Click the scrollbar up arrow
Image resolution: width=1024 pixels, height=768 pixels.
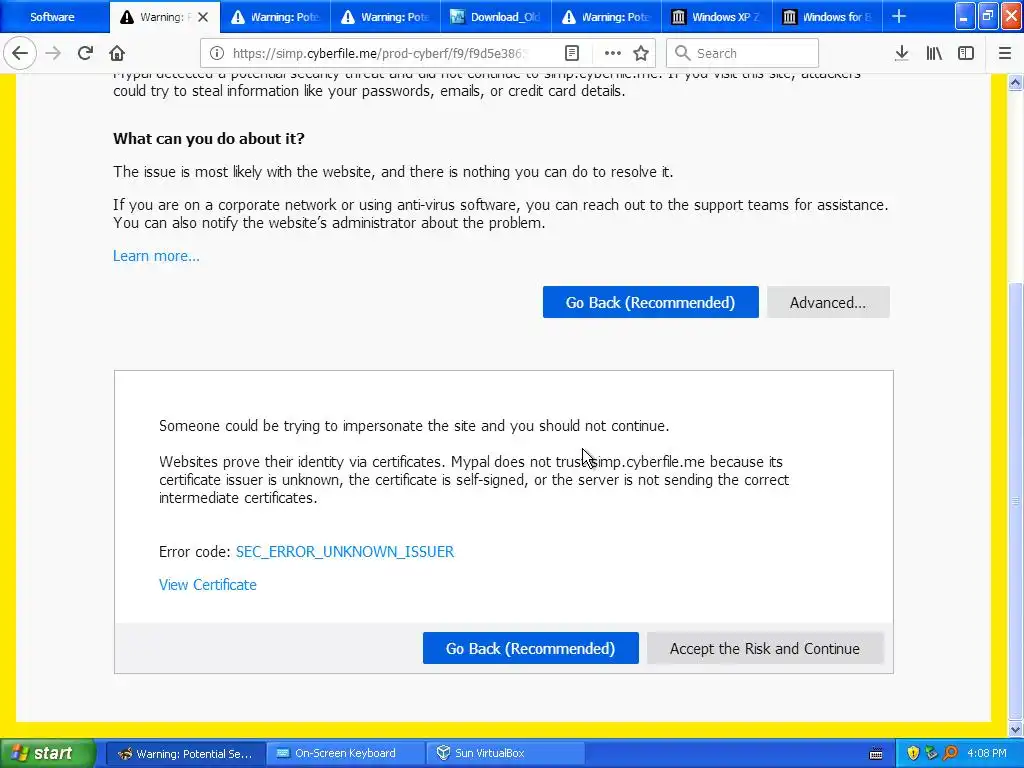click(x=1016, y=82)
